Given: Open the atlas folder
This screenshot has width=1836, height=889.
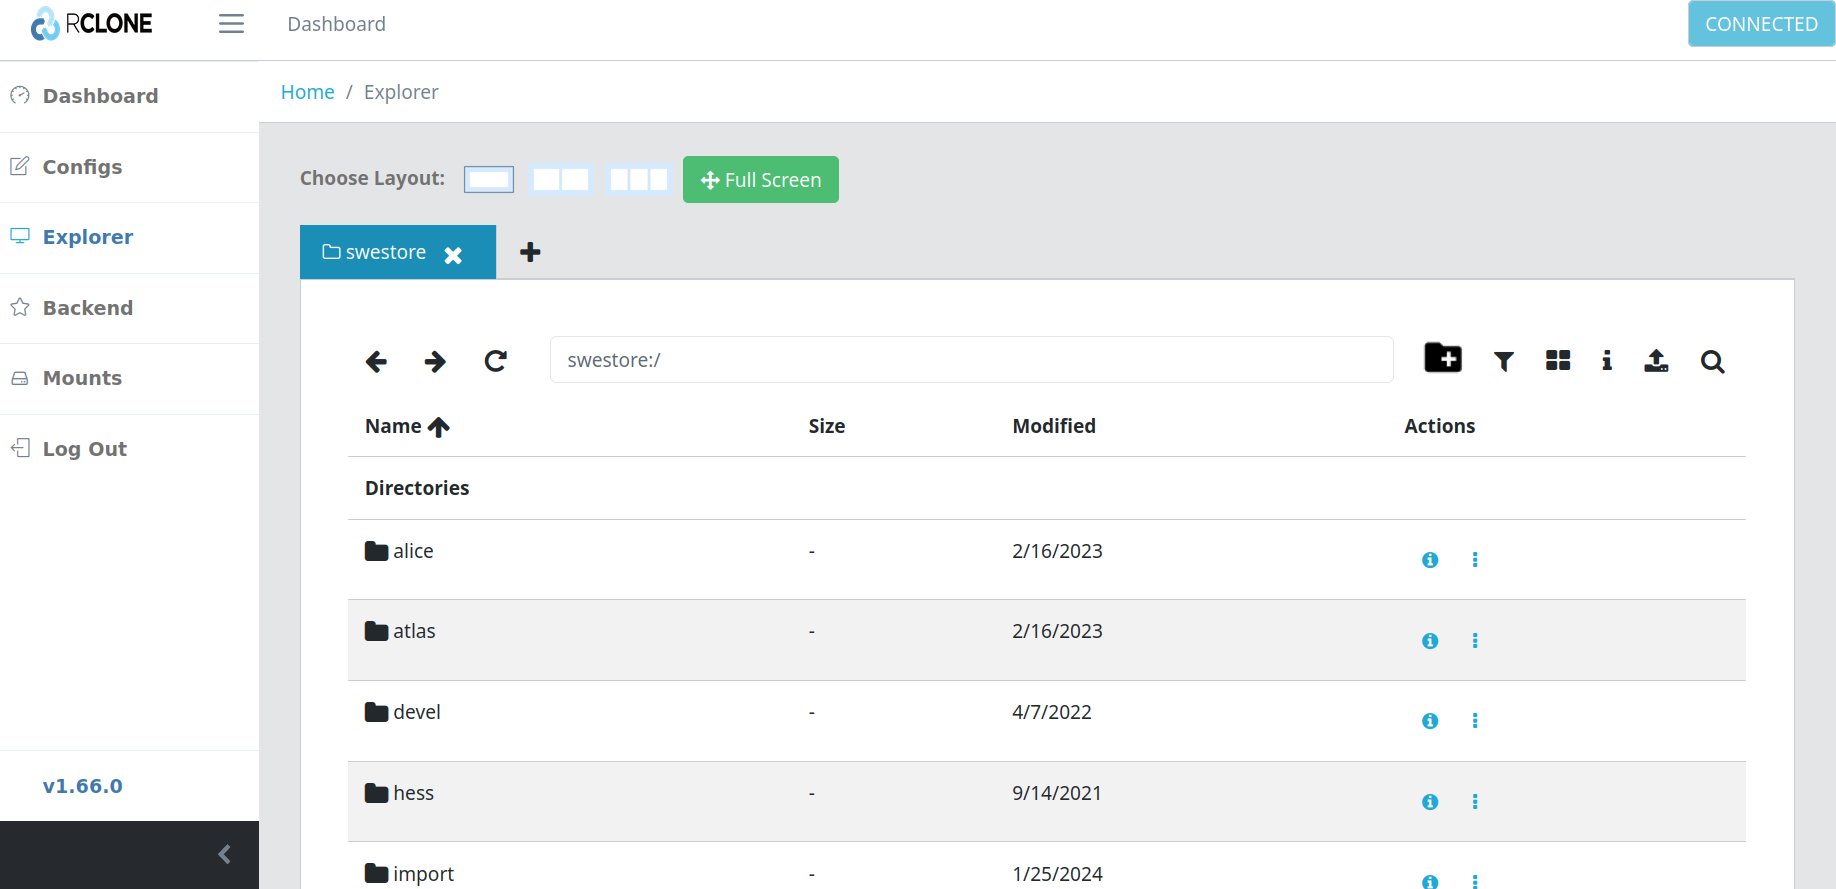Looking at the screenshot, I should click(400, 631).
